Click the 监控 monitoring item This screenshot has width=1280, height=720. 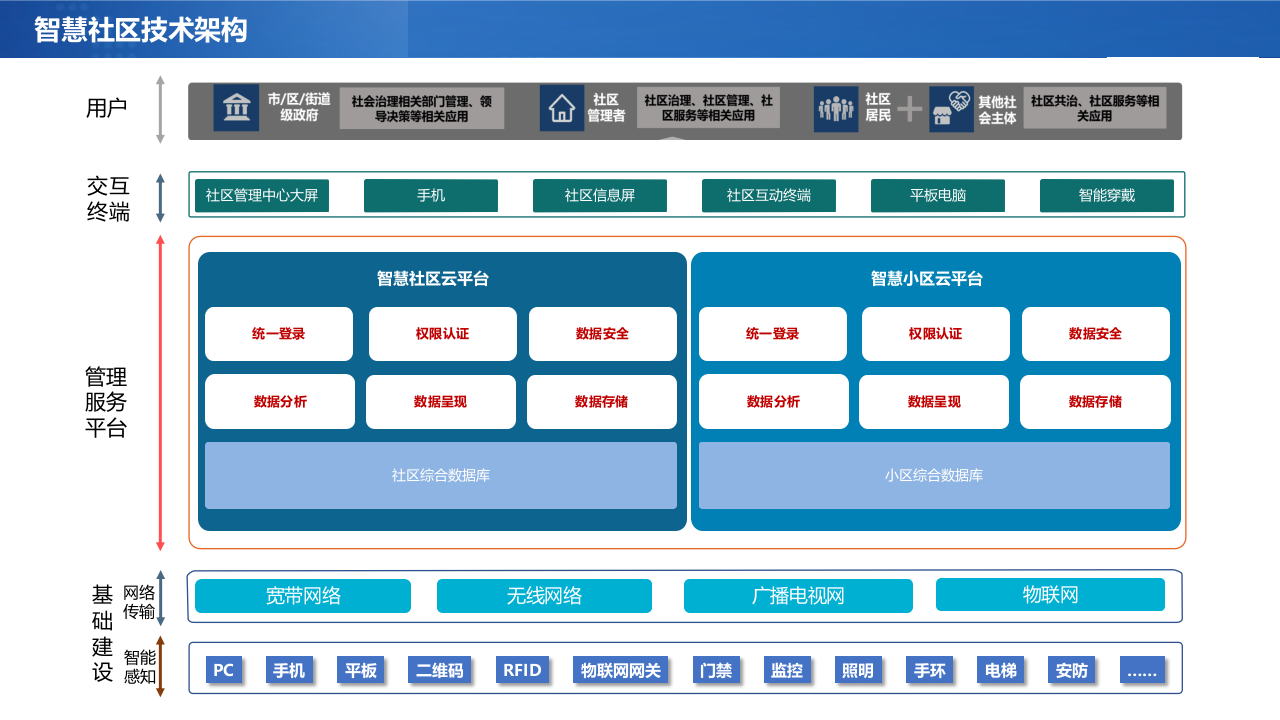pyautogui.click(x=788, y=670)
